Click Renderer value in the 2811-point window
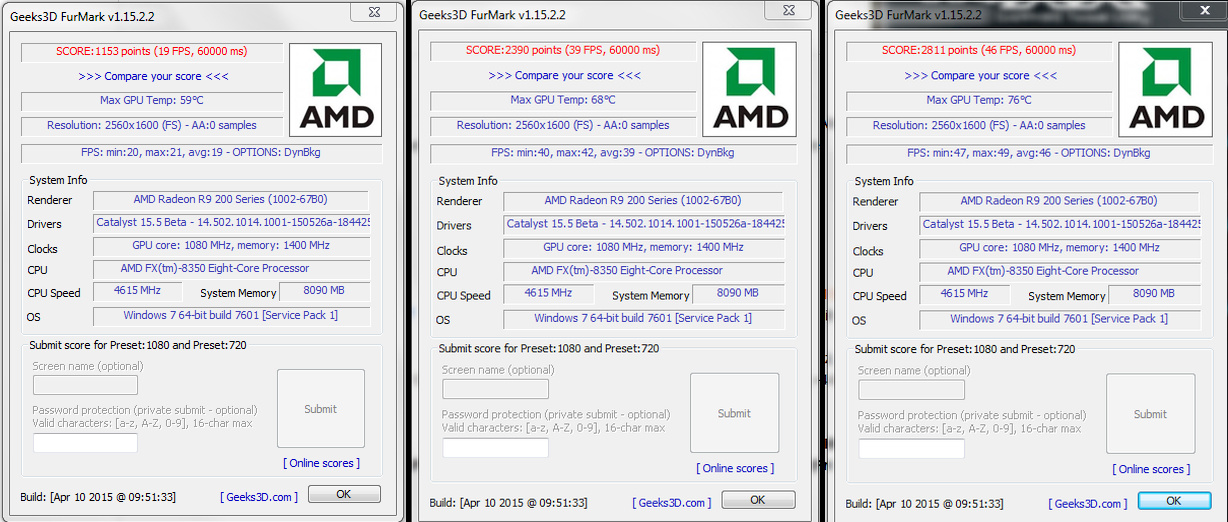This screenshot has height=522, width=1228. [x=1059, y=201]
